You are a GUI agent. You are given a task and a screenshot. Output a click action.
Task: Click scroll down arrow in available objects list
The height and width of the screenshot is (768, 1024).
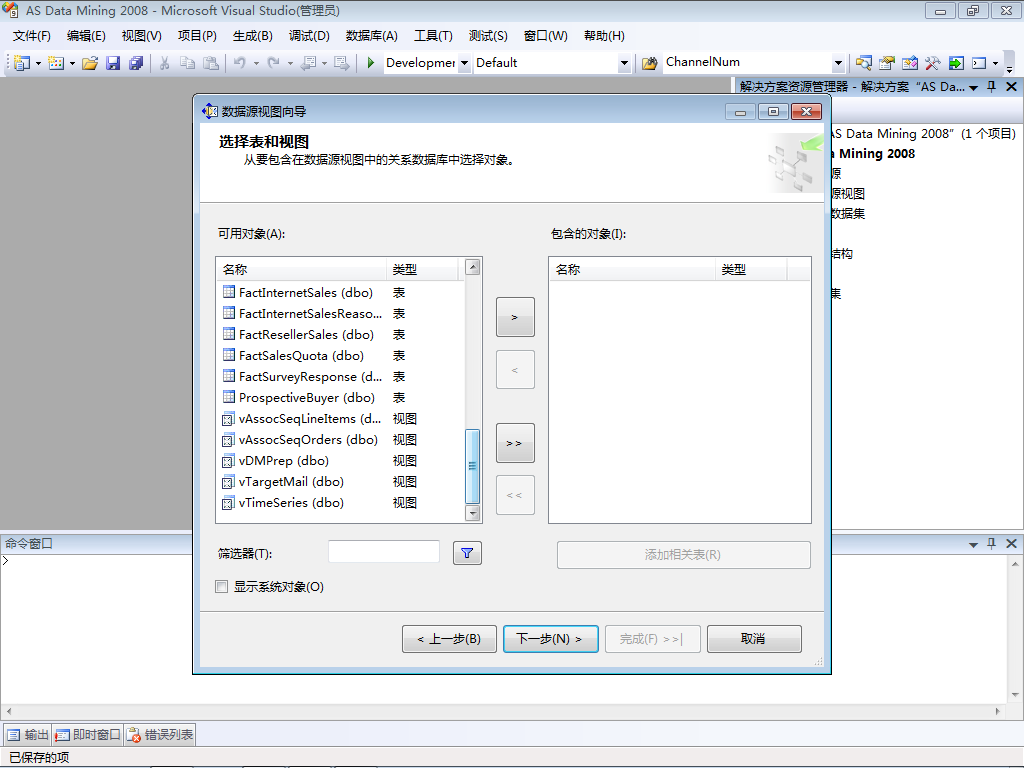click(x=472, y=513)
